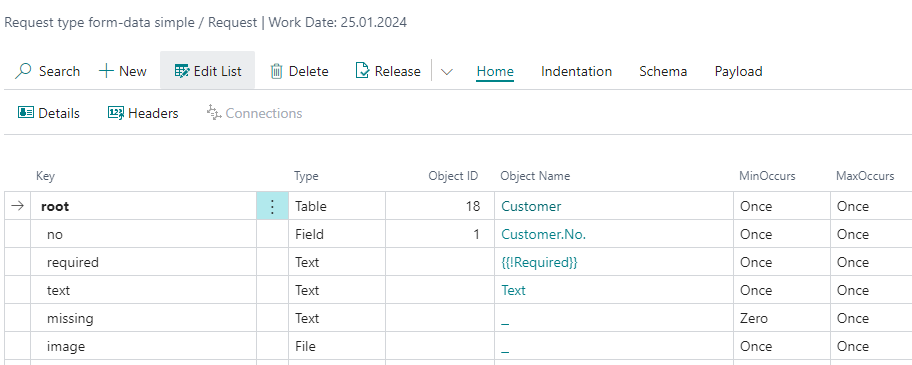Sort by the Object Name column header
Screen dimensions: 912x365
[x=535, y=176]
